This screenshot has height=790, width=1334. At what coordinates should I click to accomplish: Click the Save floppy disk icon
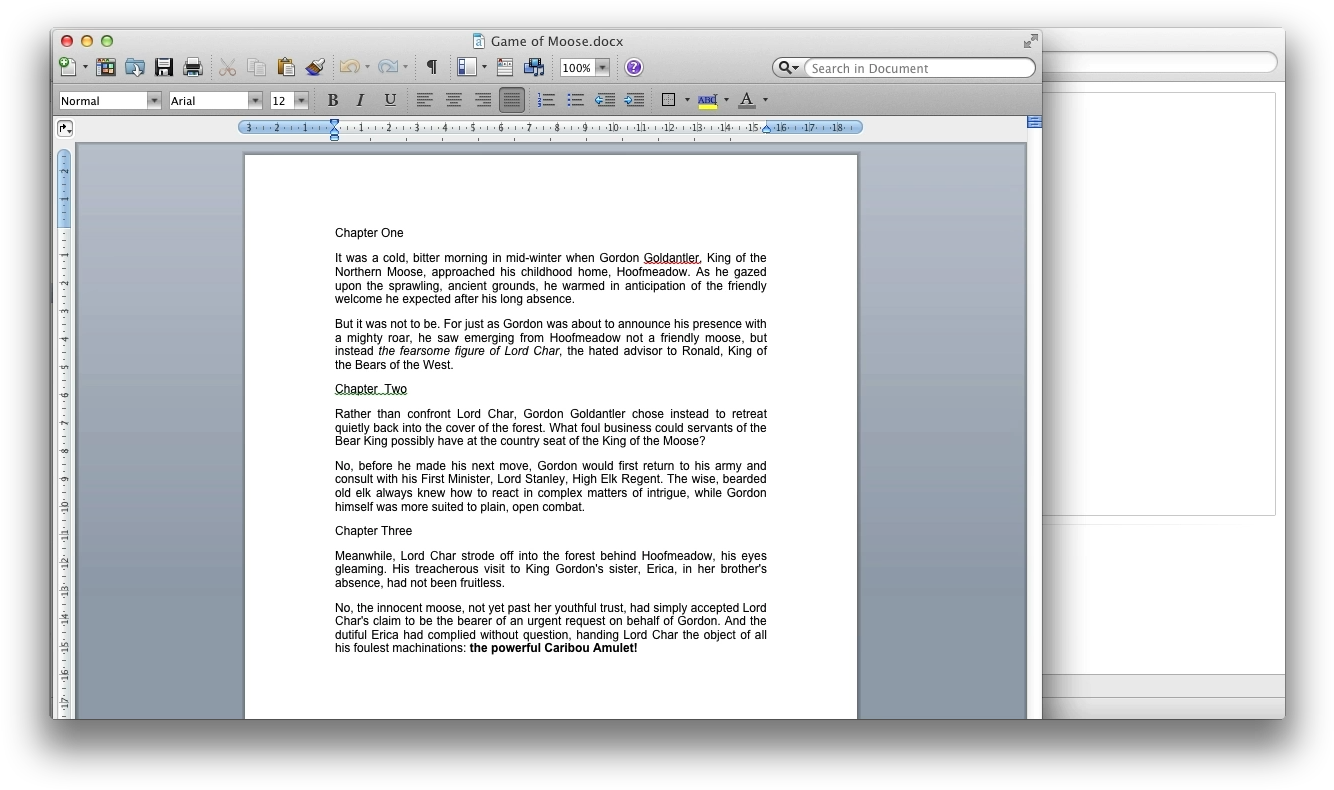(x=164, y=68)
